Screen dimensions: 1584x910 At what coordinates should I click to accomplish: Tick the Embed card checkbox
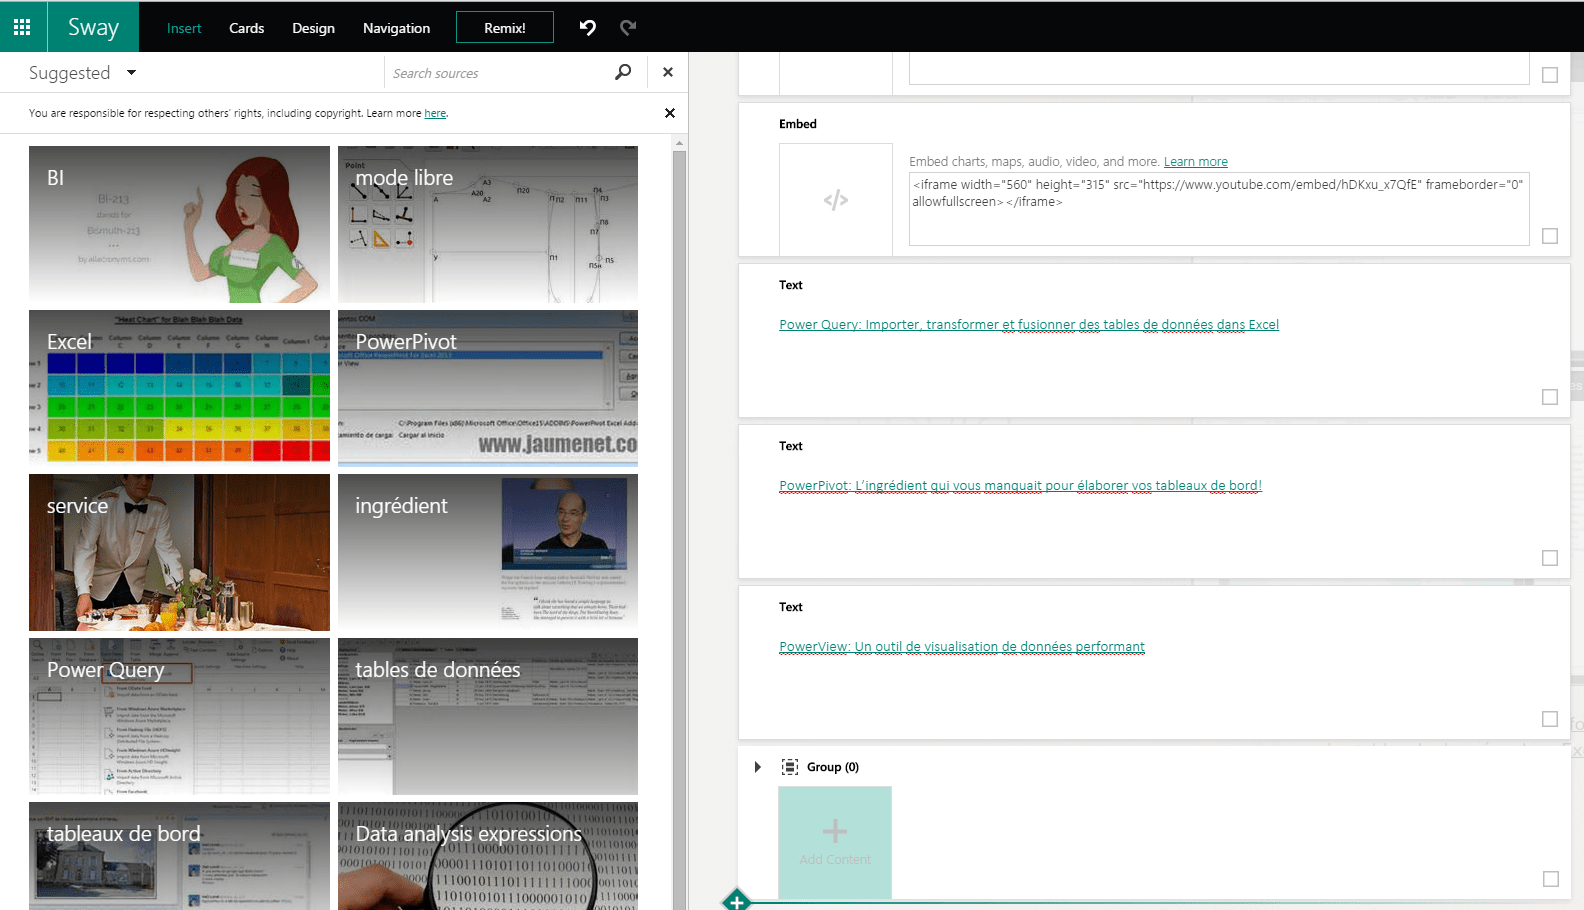pos(1550,236)
